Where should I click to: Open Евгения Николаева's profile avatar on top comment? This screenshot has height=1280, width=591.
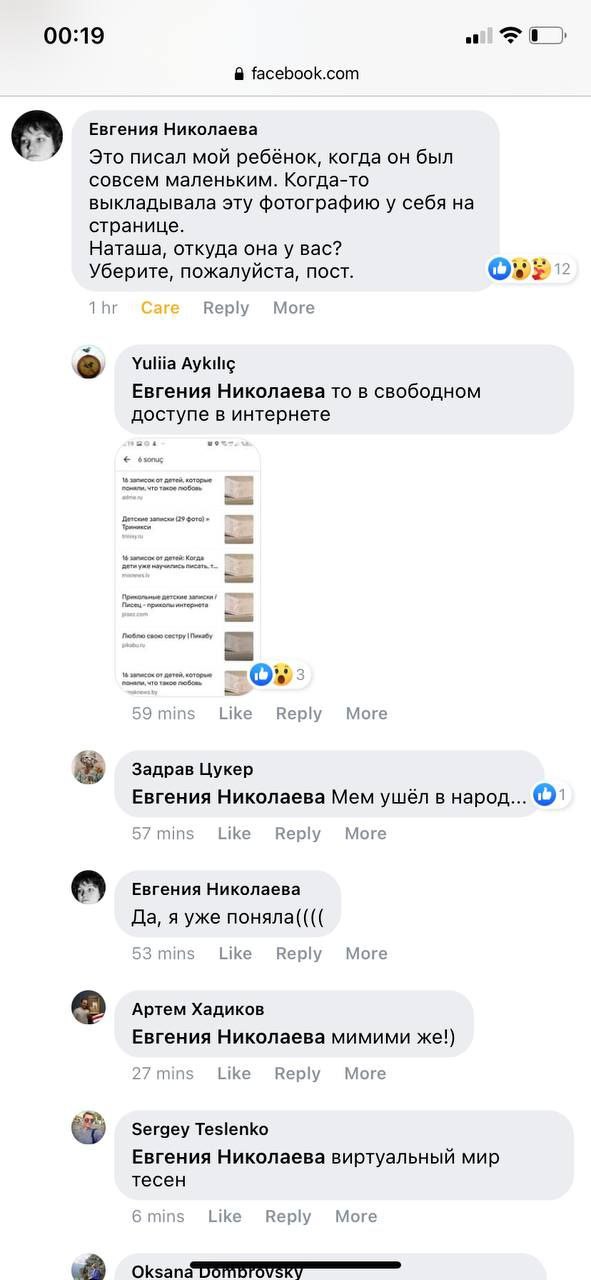37,136
